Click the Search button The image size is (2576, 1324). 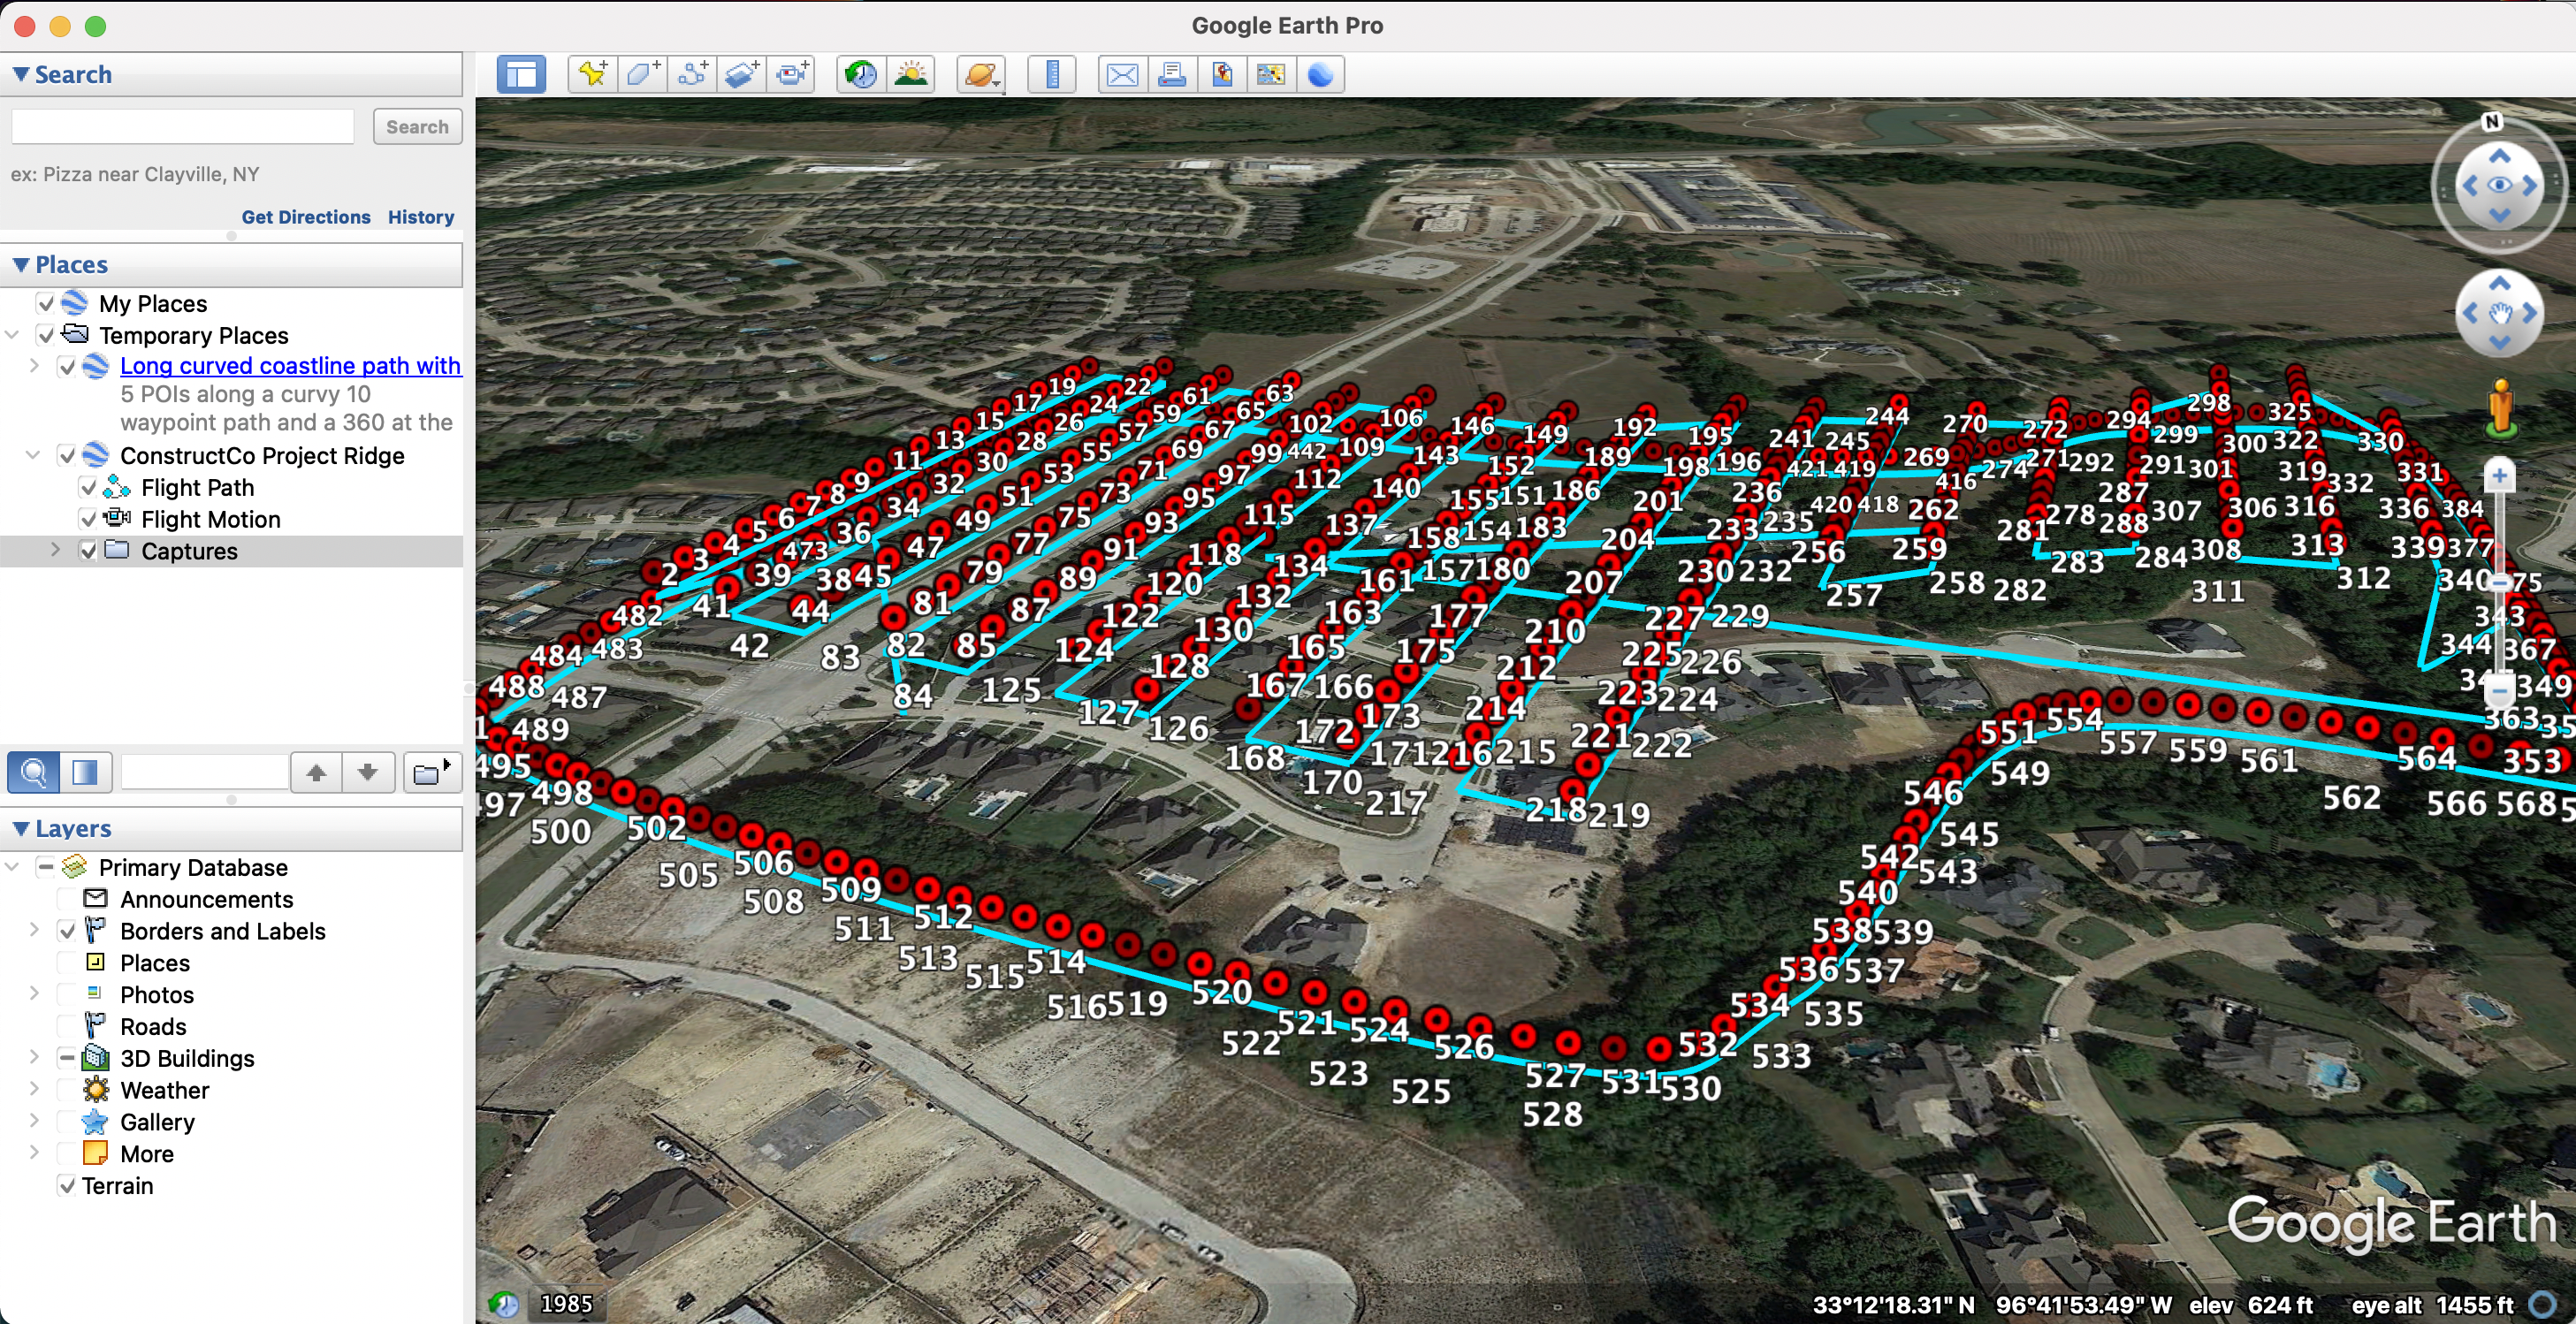417,127
